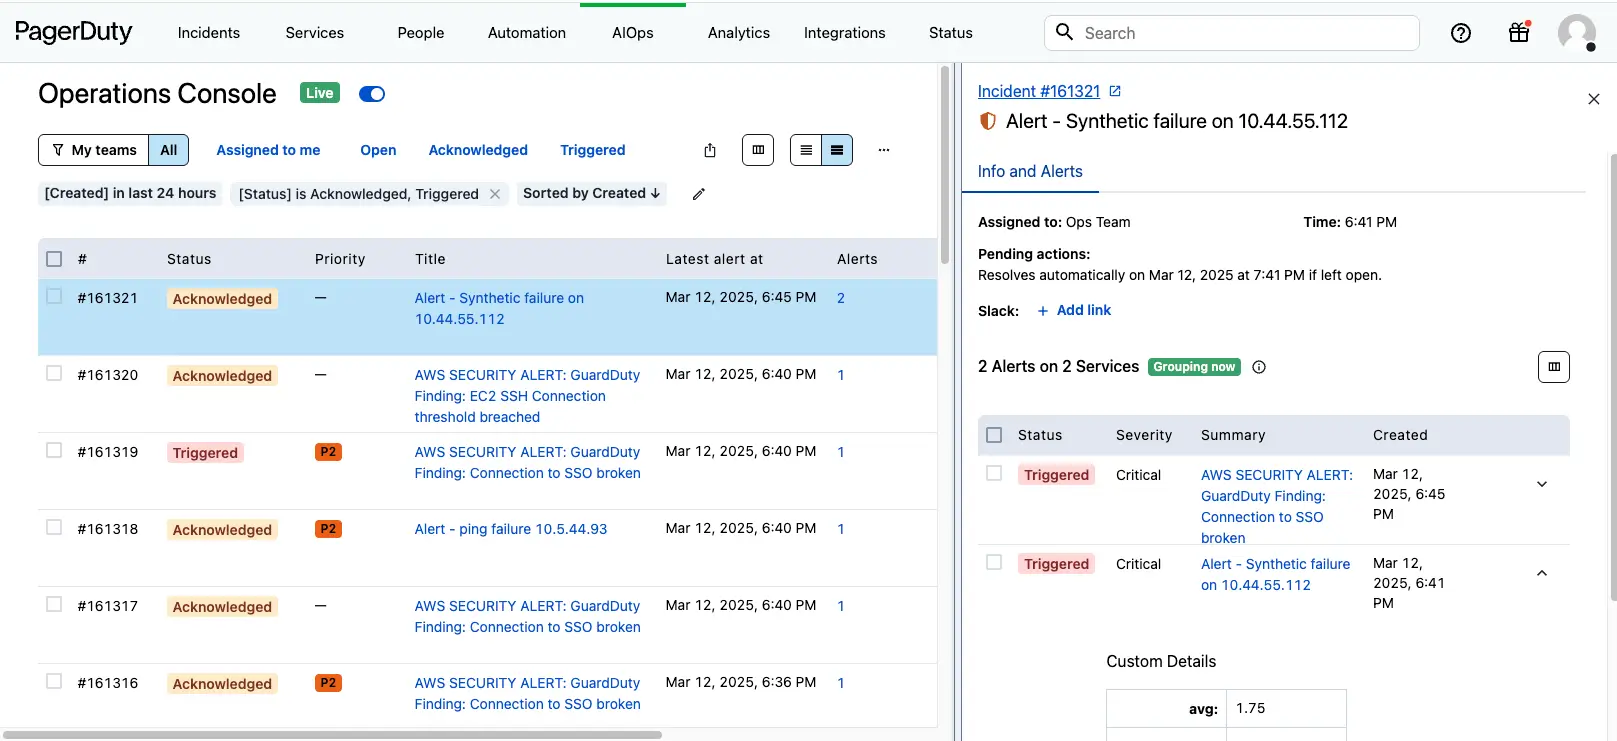Open the Analytics menu
The image size is (1617, 741).
click(739, 33)
